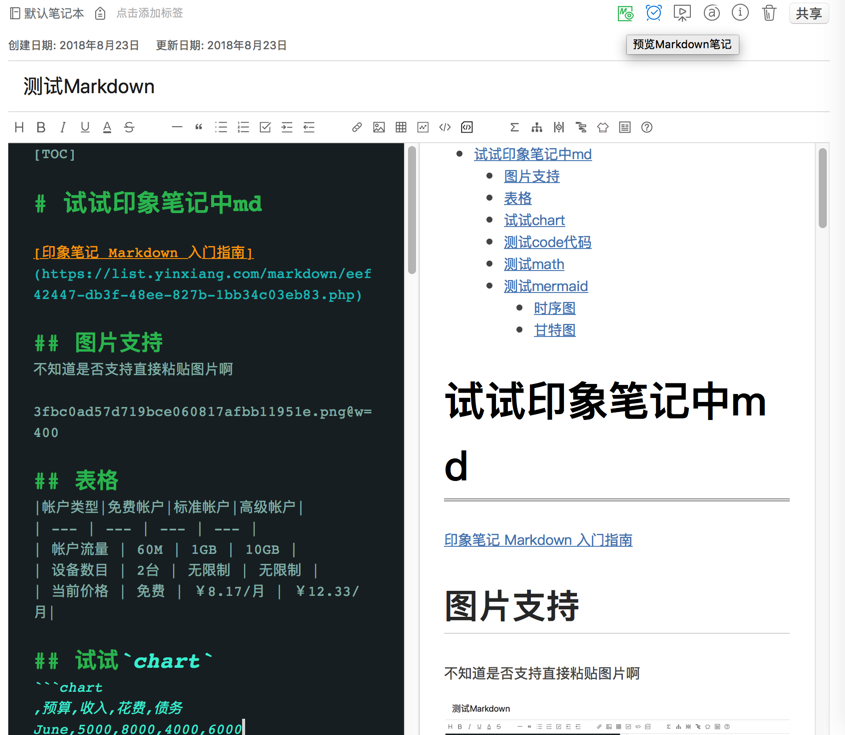Open TOC link 试试chart
The height and width of the screenshot is (735, 845).
click(534, 220)
